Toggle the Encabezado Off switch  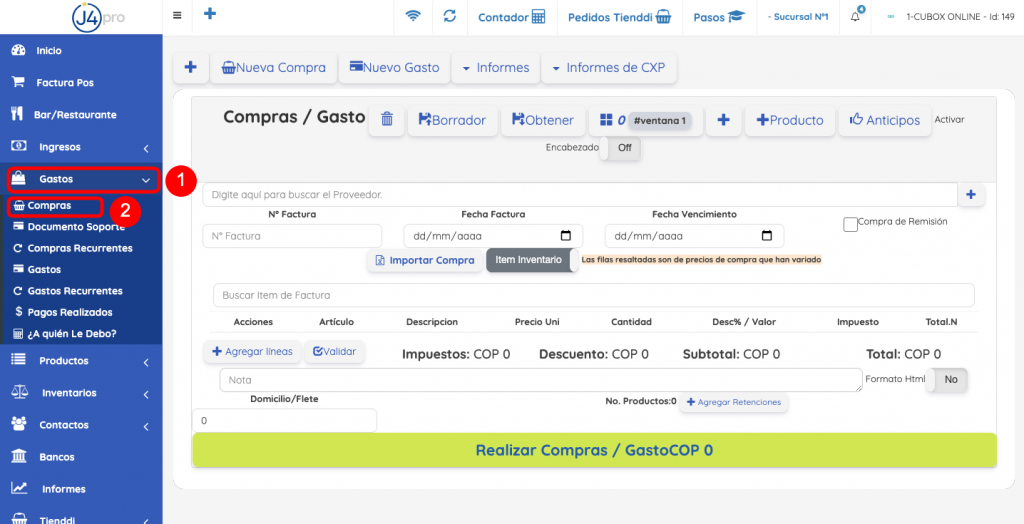click(x=620, y=148)
